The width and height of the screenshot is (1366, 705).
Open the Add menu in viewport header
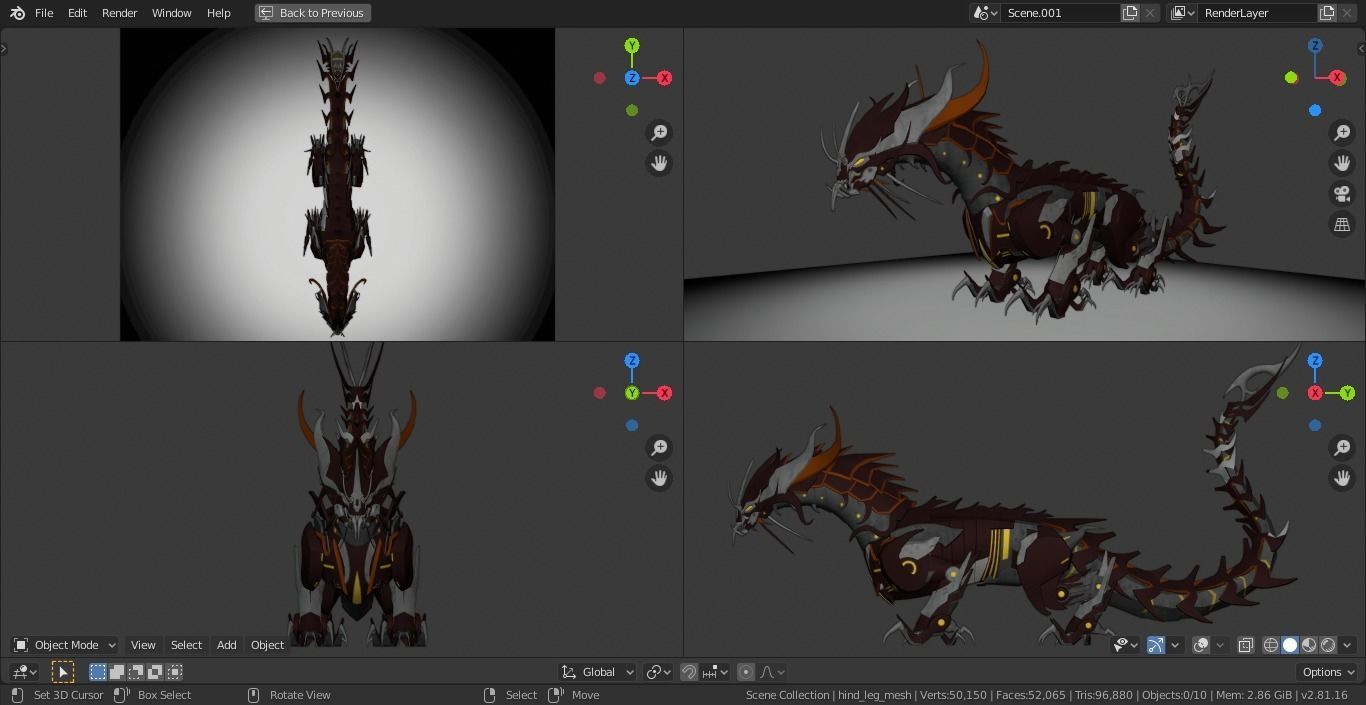(227, 645)
